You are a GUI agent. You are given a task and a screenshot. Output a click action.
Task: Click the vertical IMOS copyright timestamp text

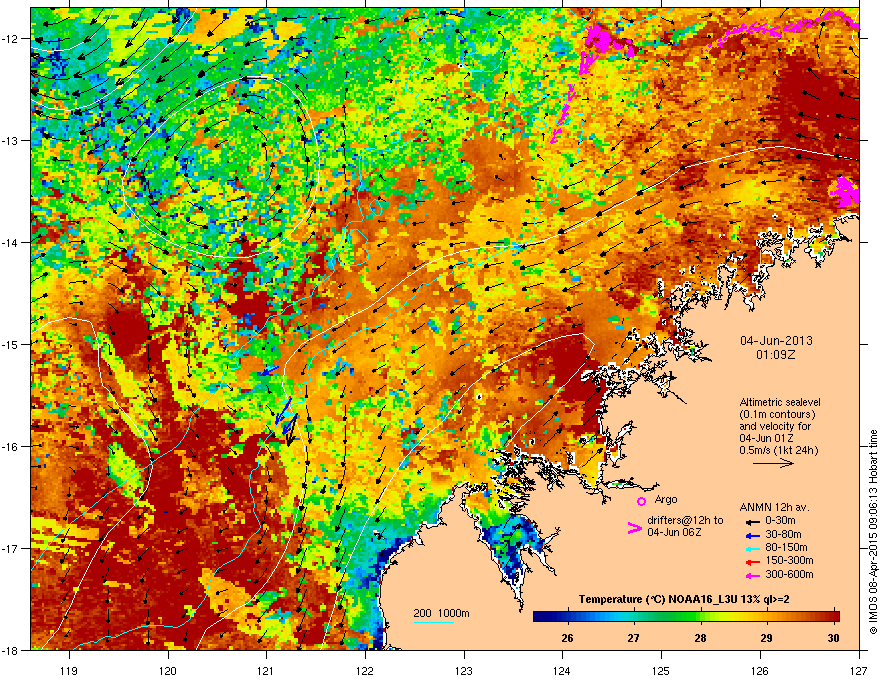click(873, 532)
